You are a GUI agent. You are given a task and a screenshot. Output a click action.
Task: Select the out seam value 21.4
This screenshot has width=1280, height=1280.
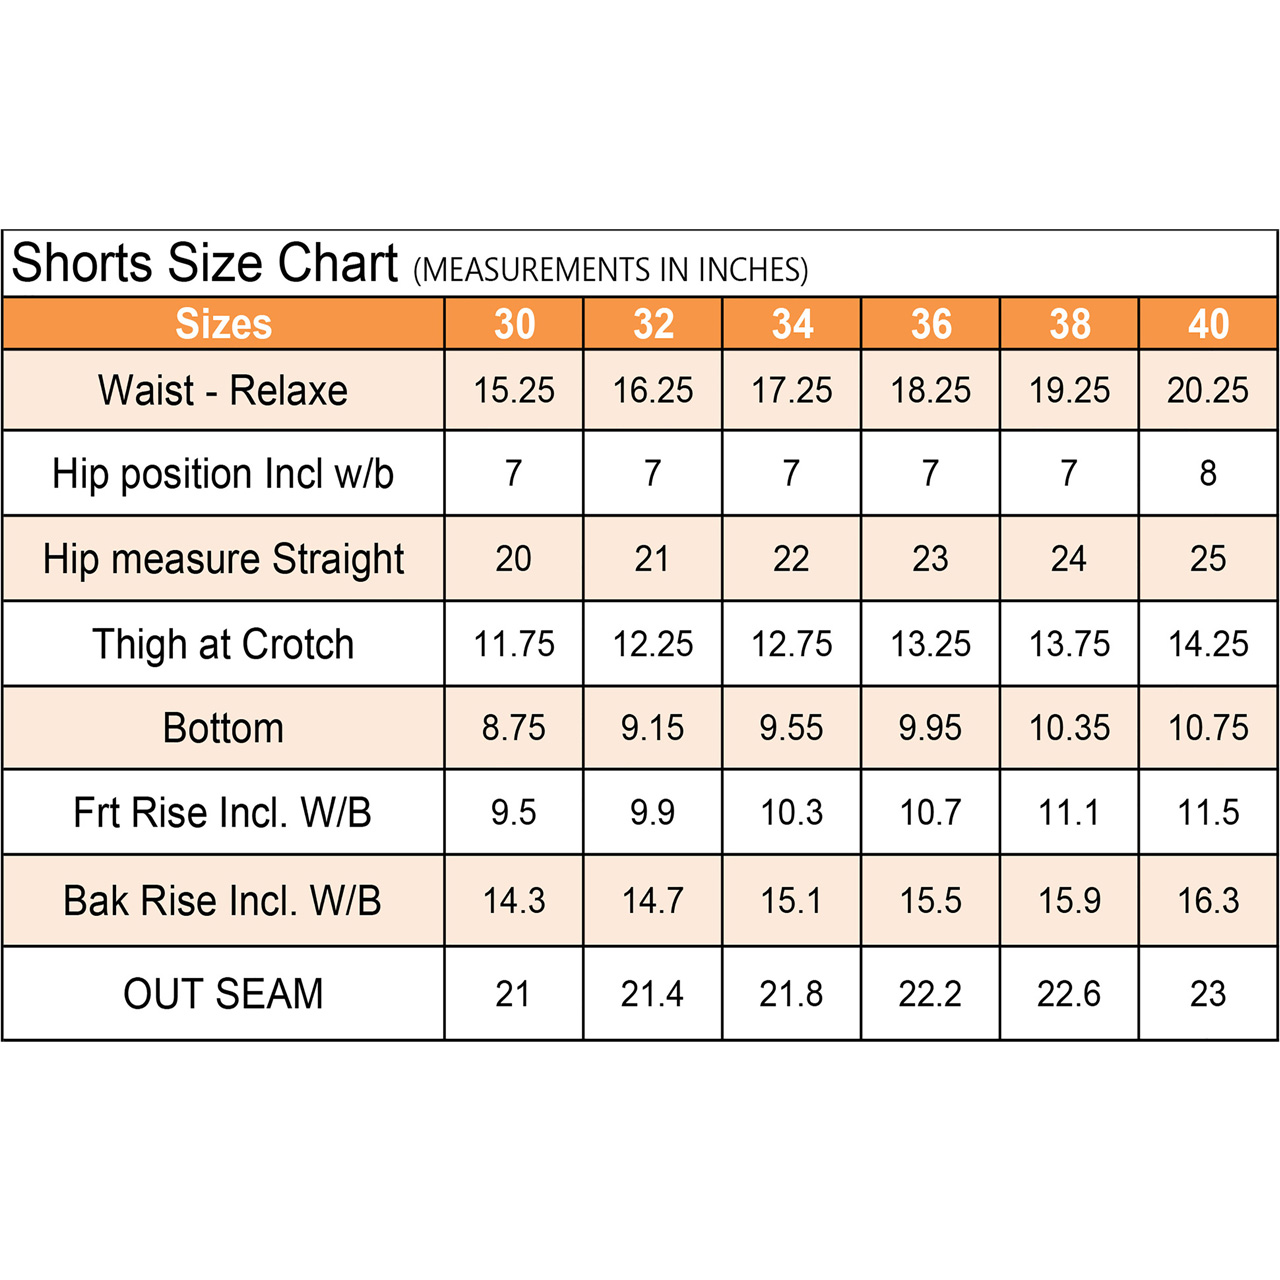click(652, 994)
